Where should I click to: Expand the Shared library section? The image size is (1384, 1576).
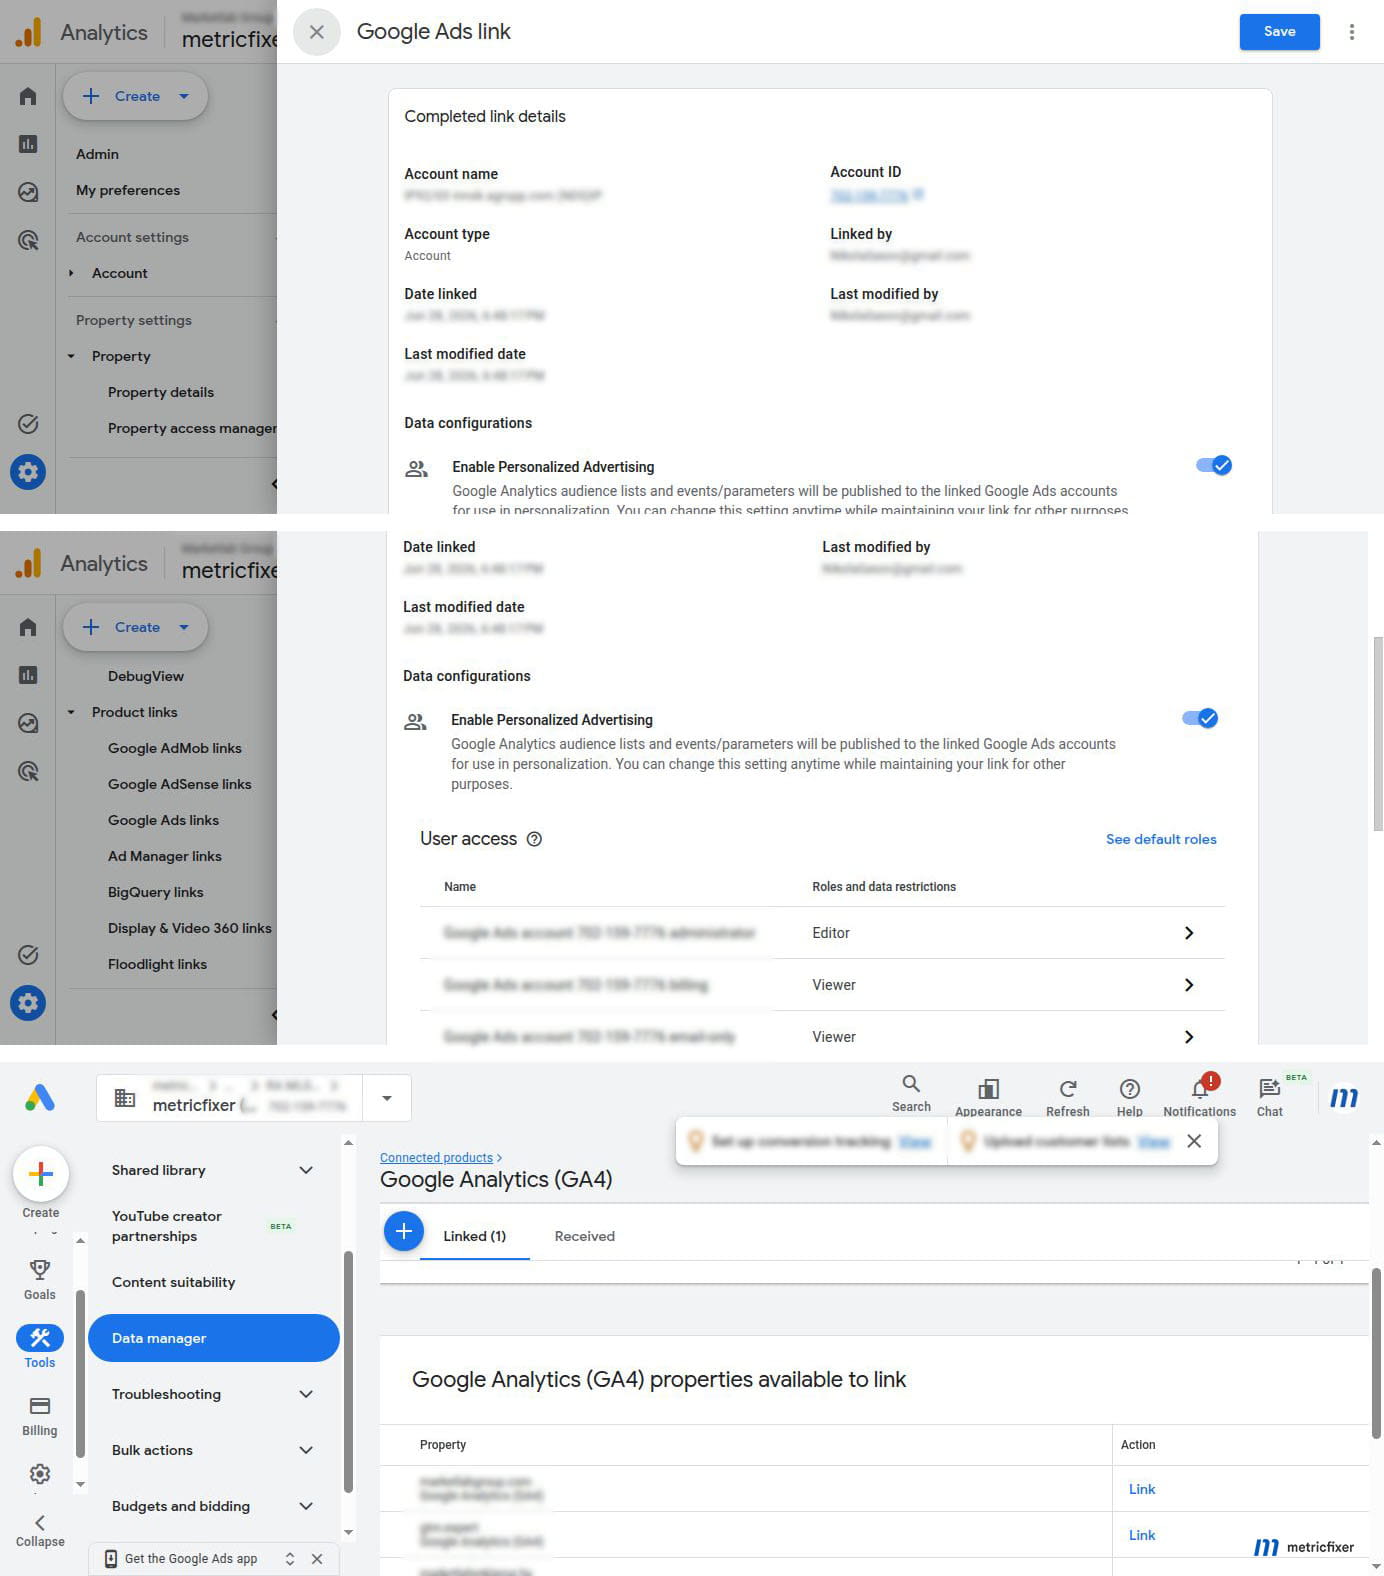pos(306,1170)
